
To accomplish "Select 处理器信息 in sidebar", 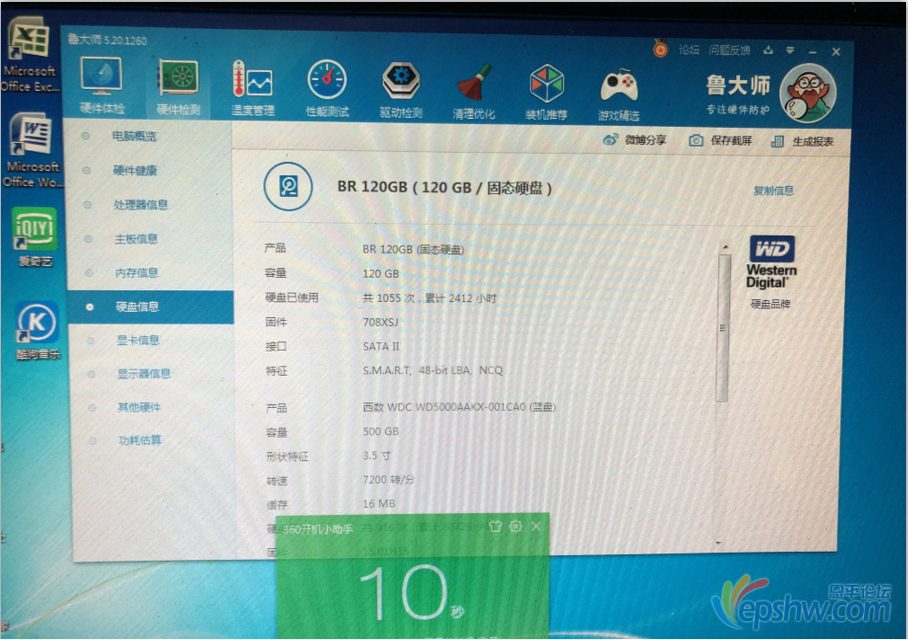I will 141,204.
